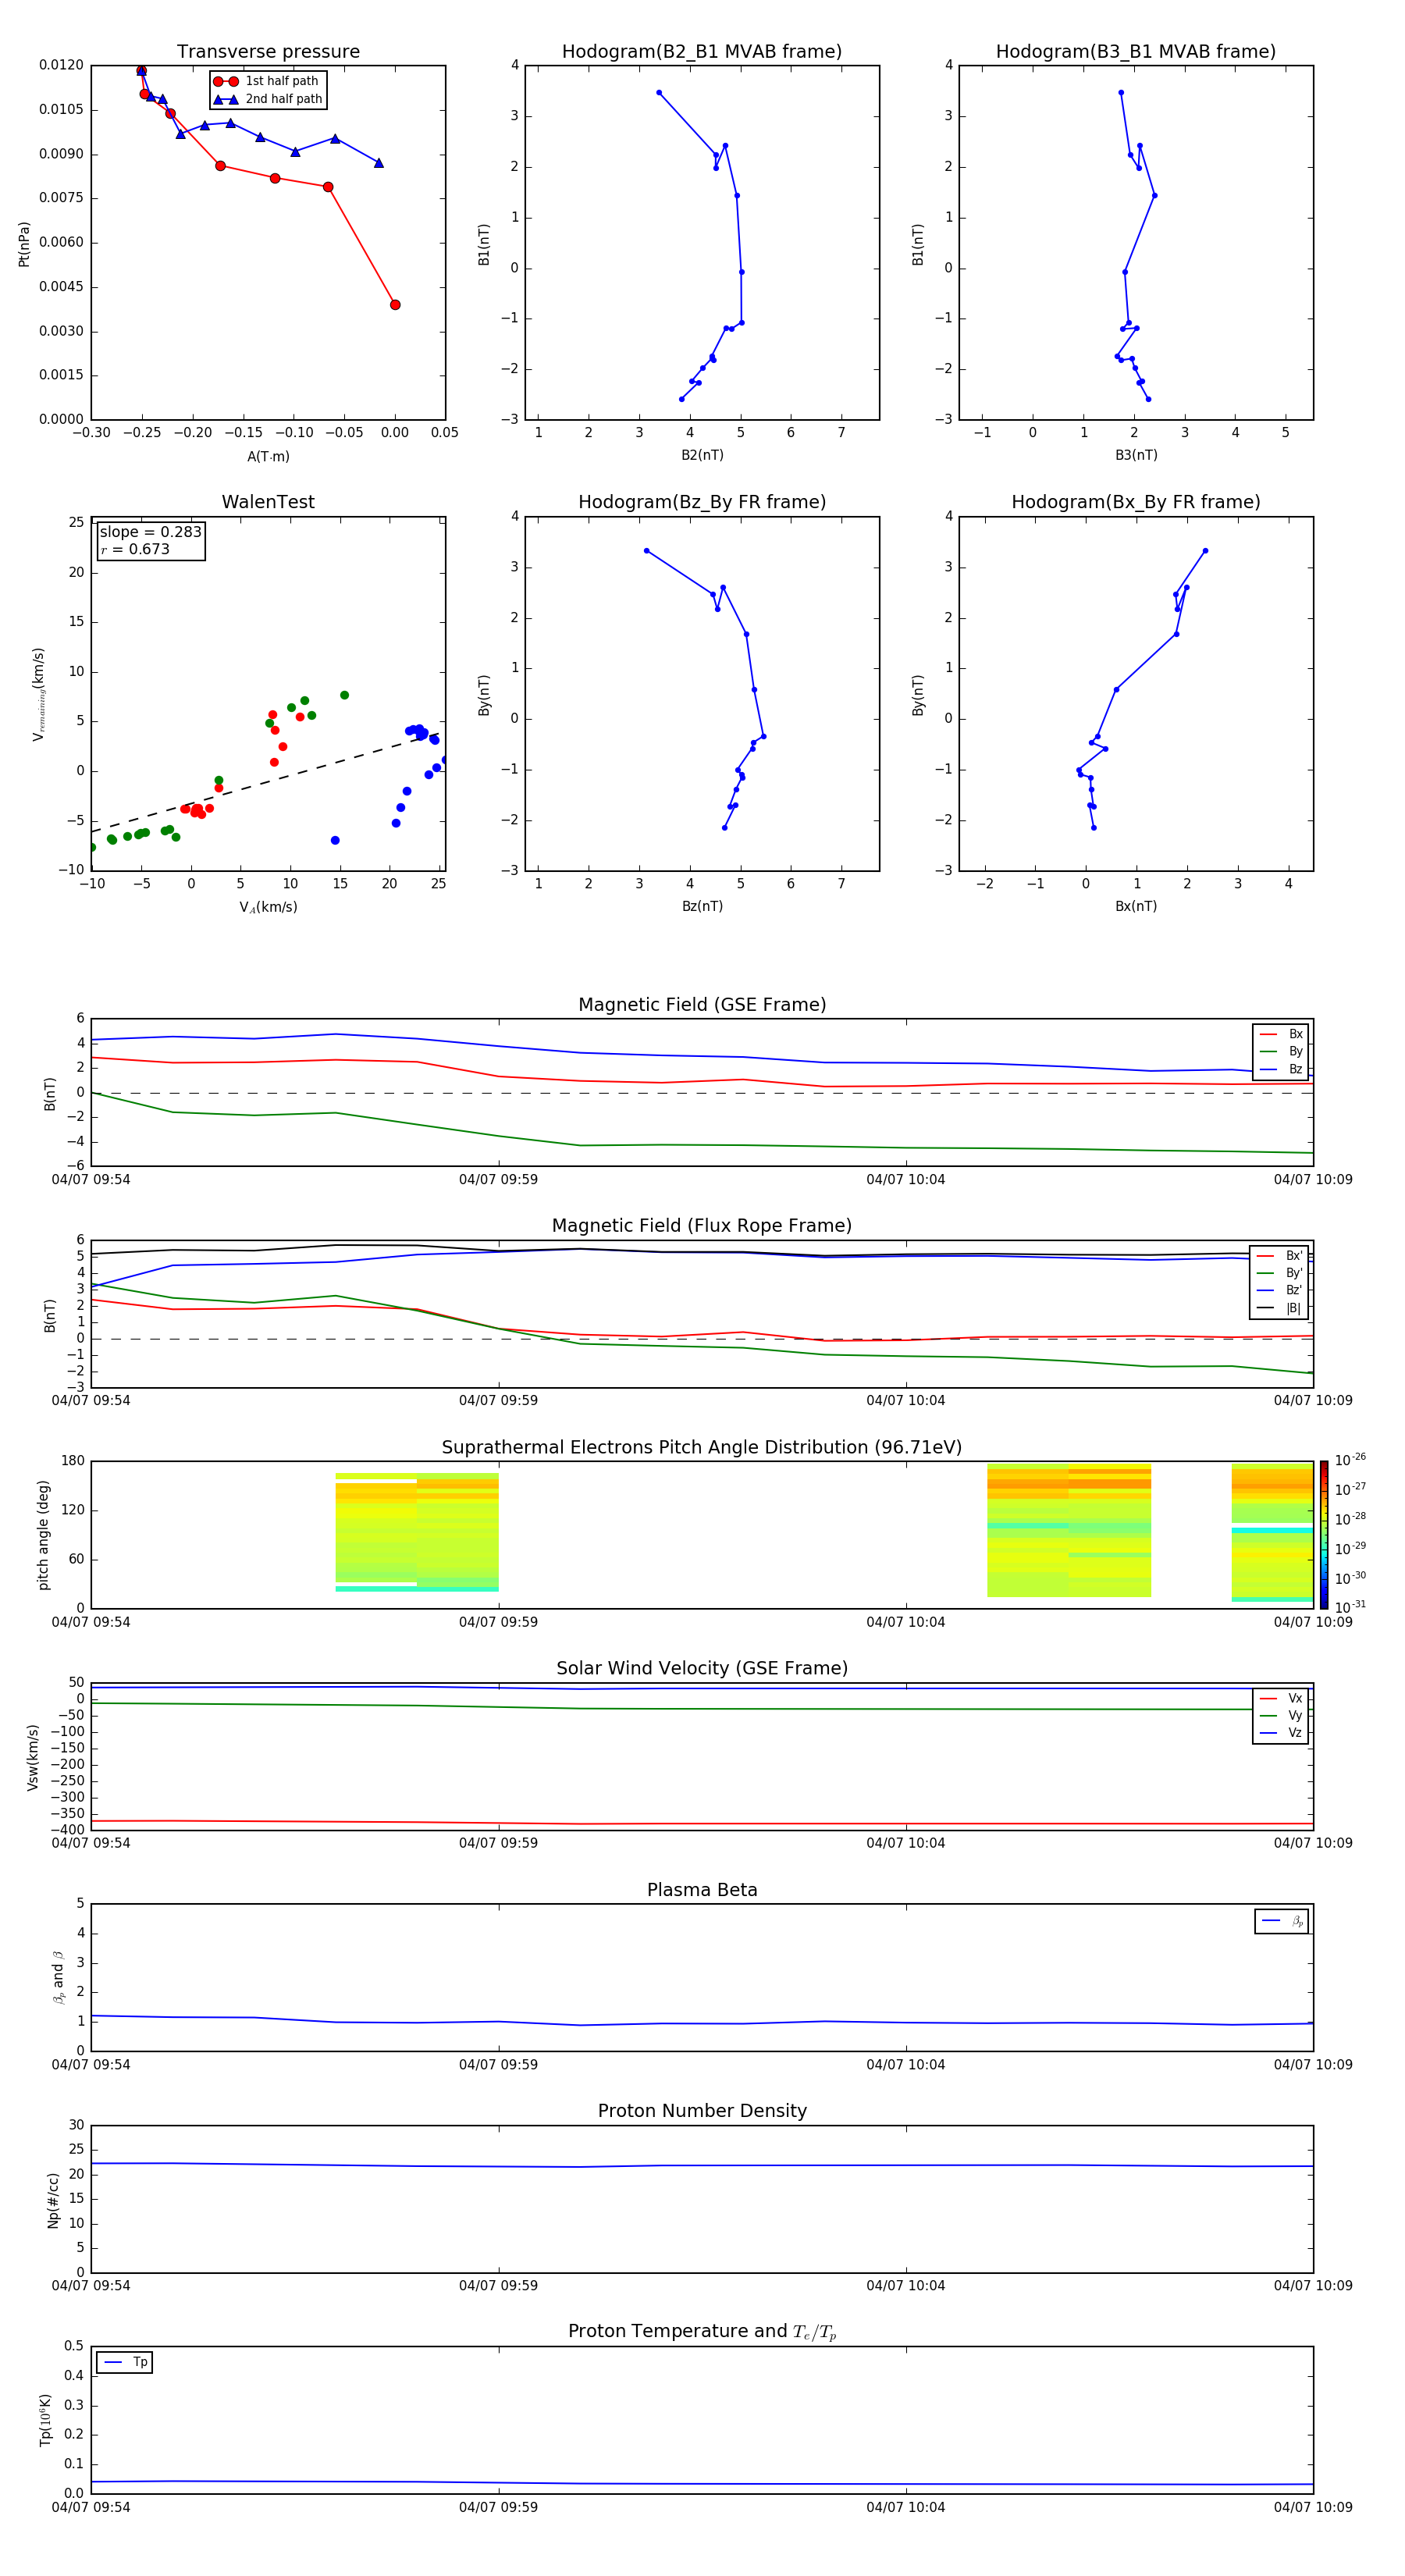Screen dimensions: 1405x2576
Task: Click the "Np(#/cc)" y-axis label
Action: click(53, 2200)
